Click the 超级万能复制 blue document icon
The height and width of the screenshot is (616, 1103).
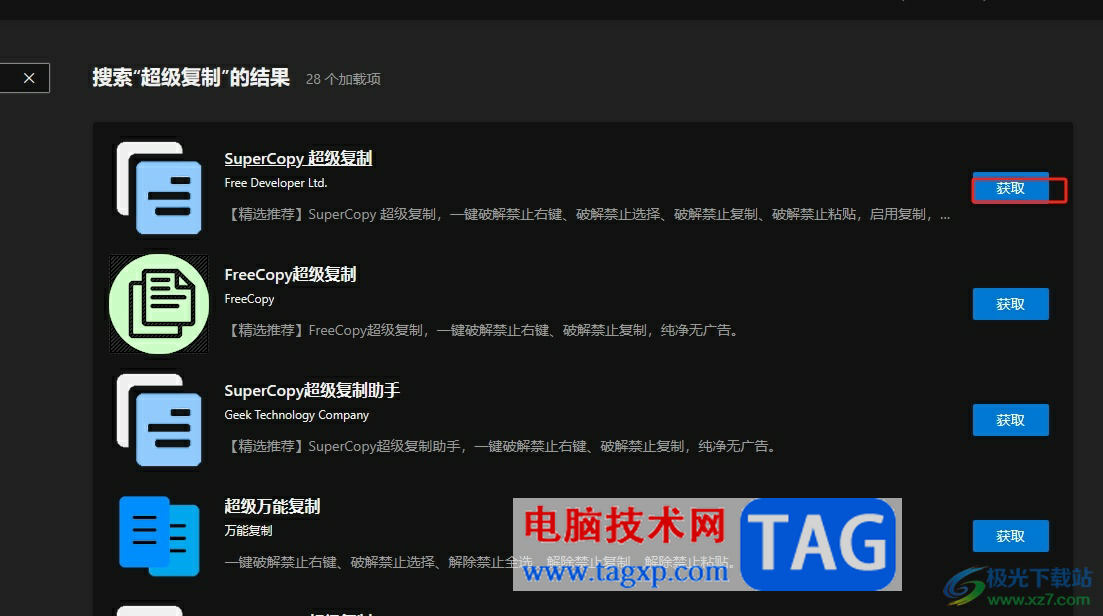(x=159, y=536)
